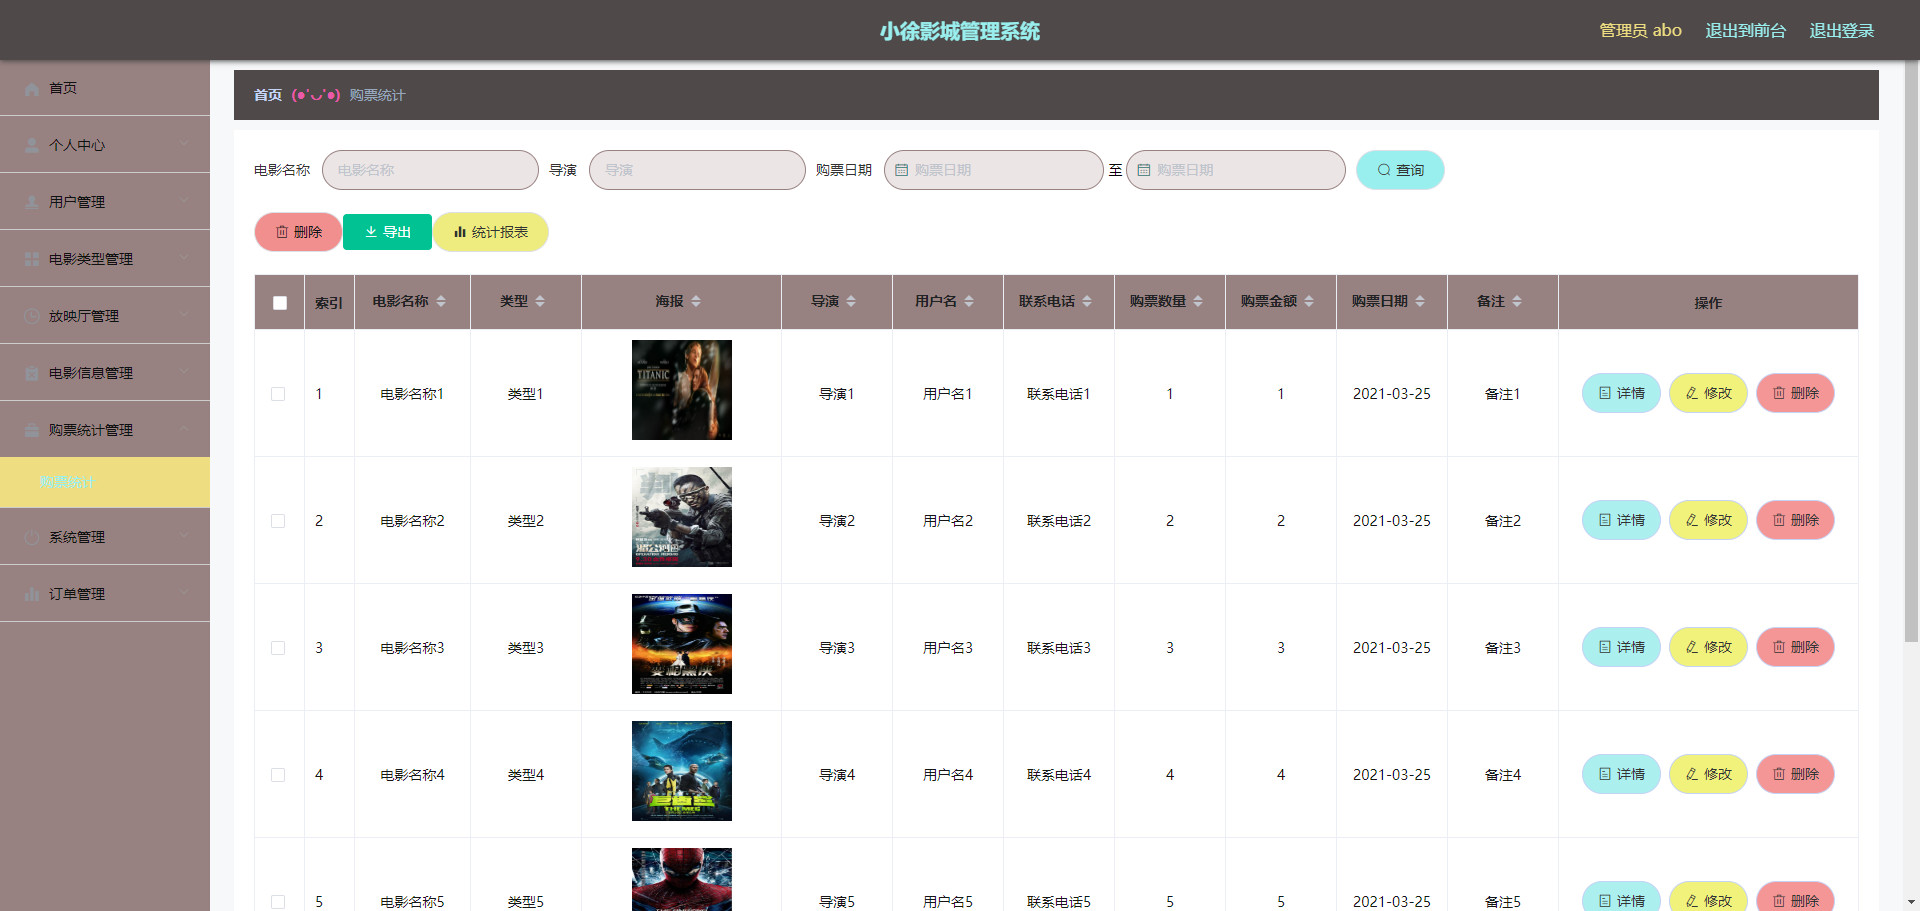Click the 系统管理 sidebar icon
Image resolution: width=1920 pixels, height=911 pixels.
[x=32, y=537]
